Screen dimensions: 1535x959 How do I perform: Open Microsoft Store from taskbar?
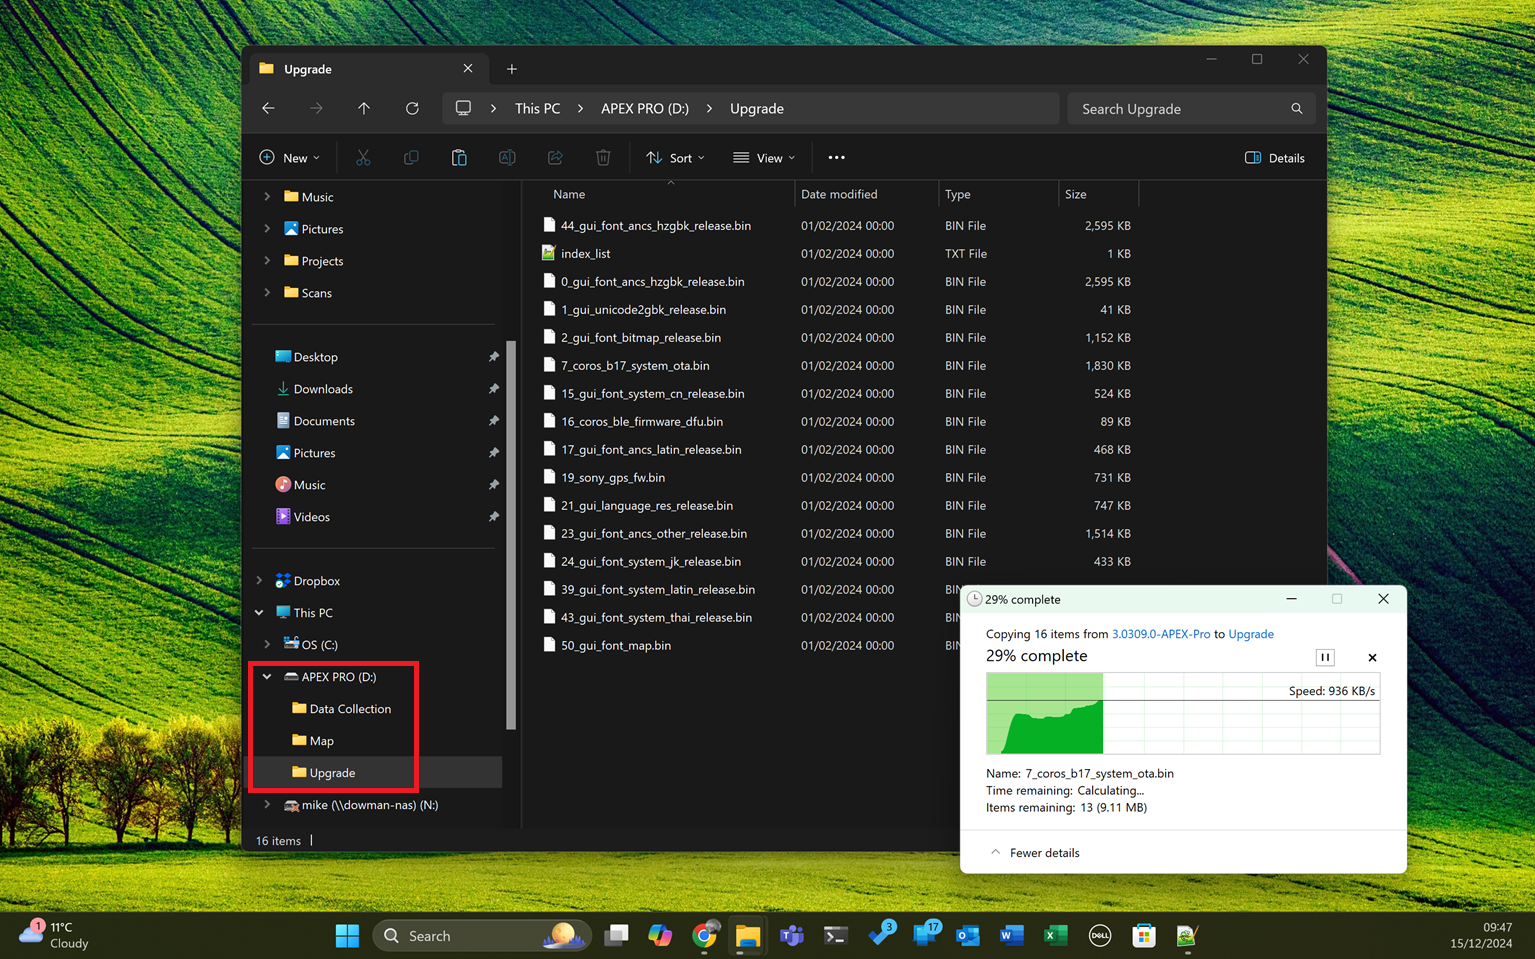1143,936
